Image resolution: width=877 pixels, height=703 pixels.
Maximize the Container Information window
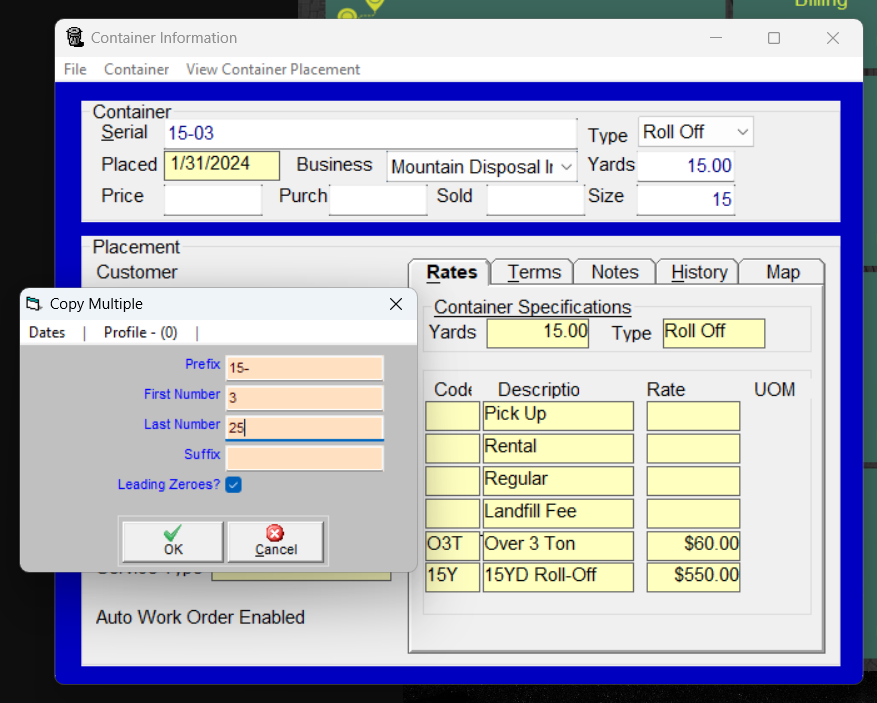773,38
